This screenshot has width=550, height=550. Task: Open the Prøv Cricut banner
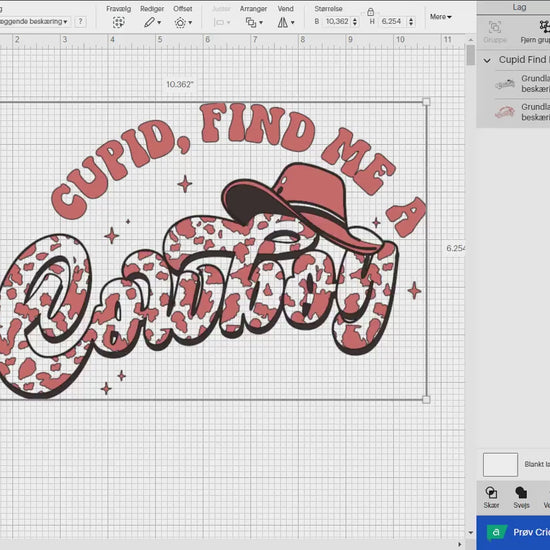pyautogui.click(x=513, y=532)
